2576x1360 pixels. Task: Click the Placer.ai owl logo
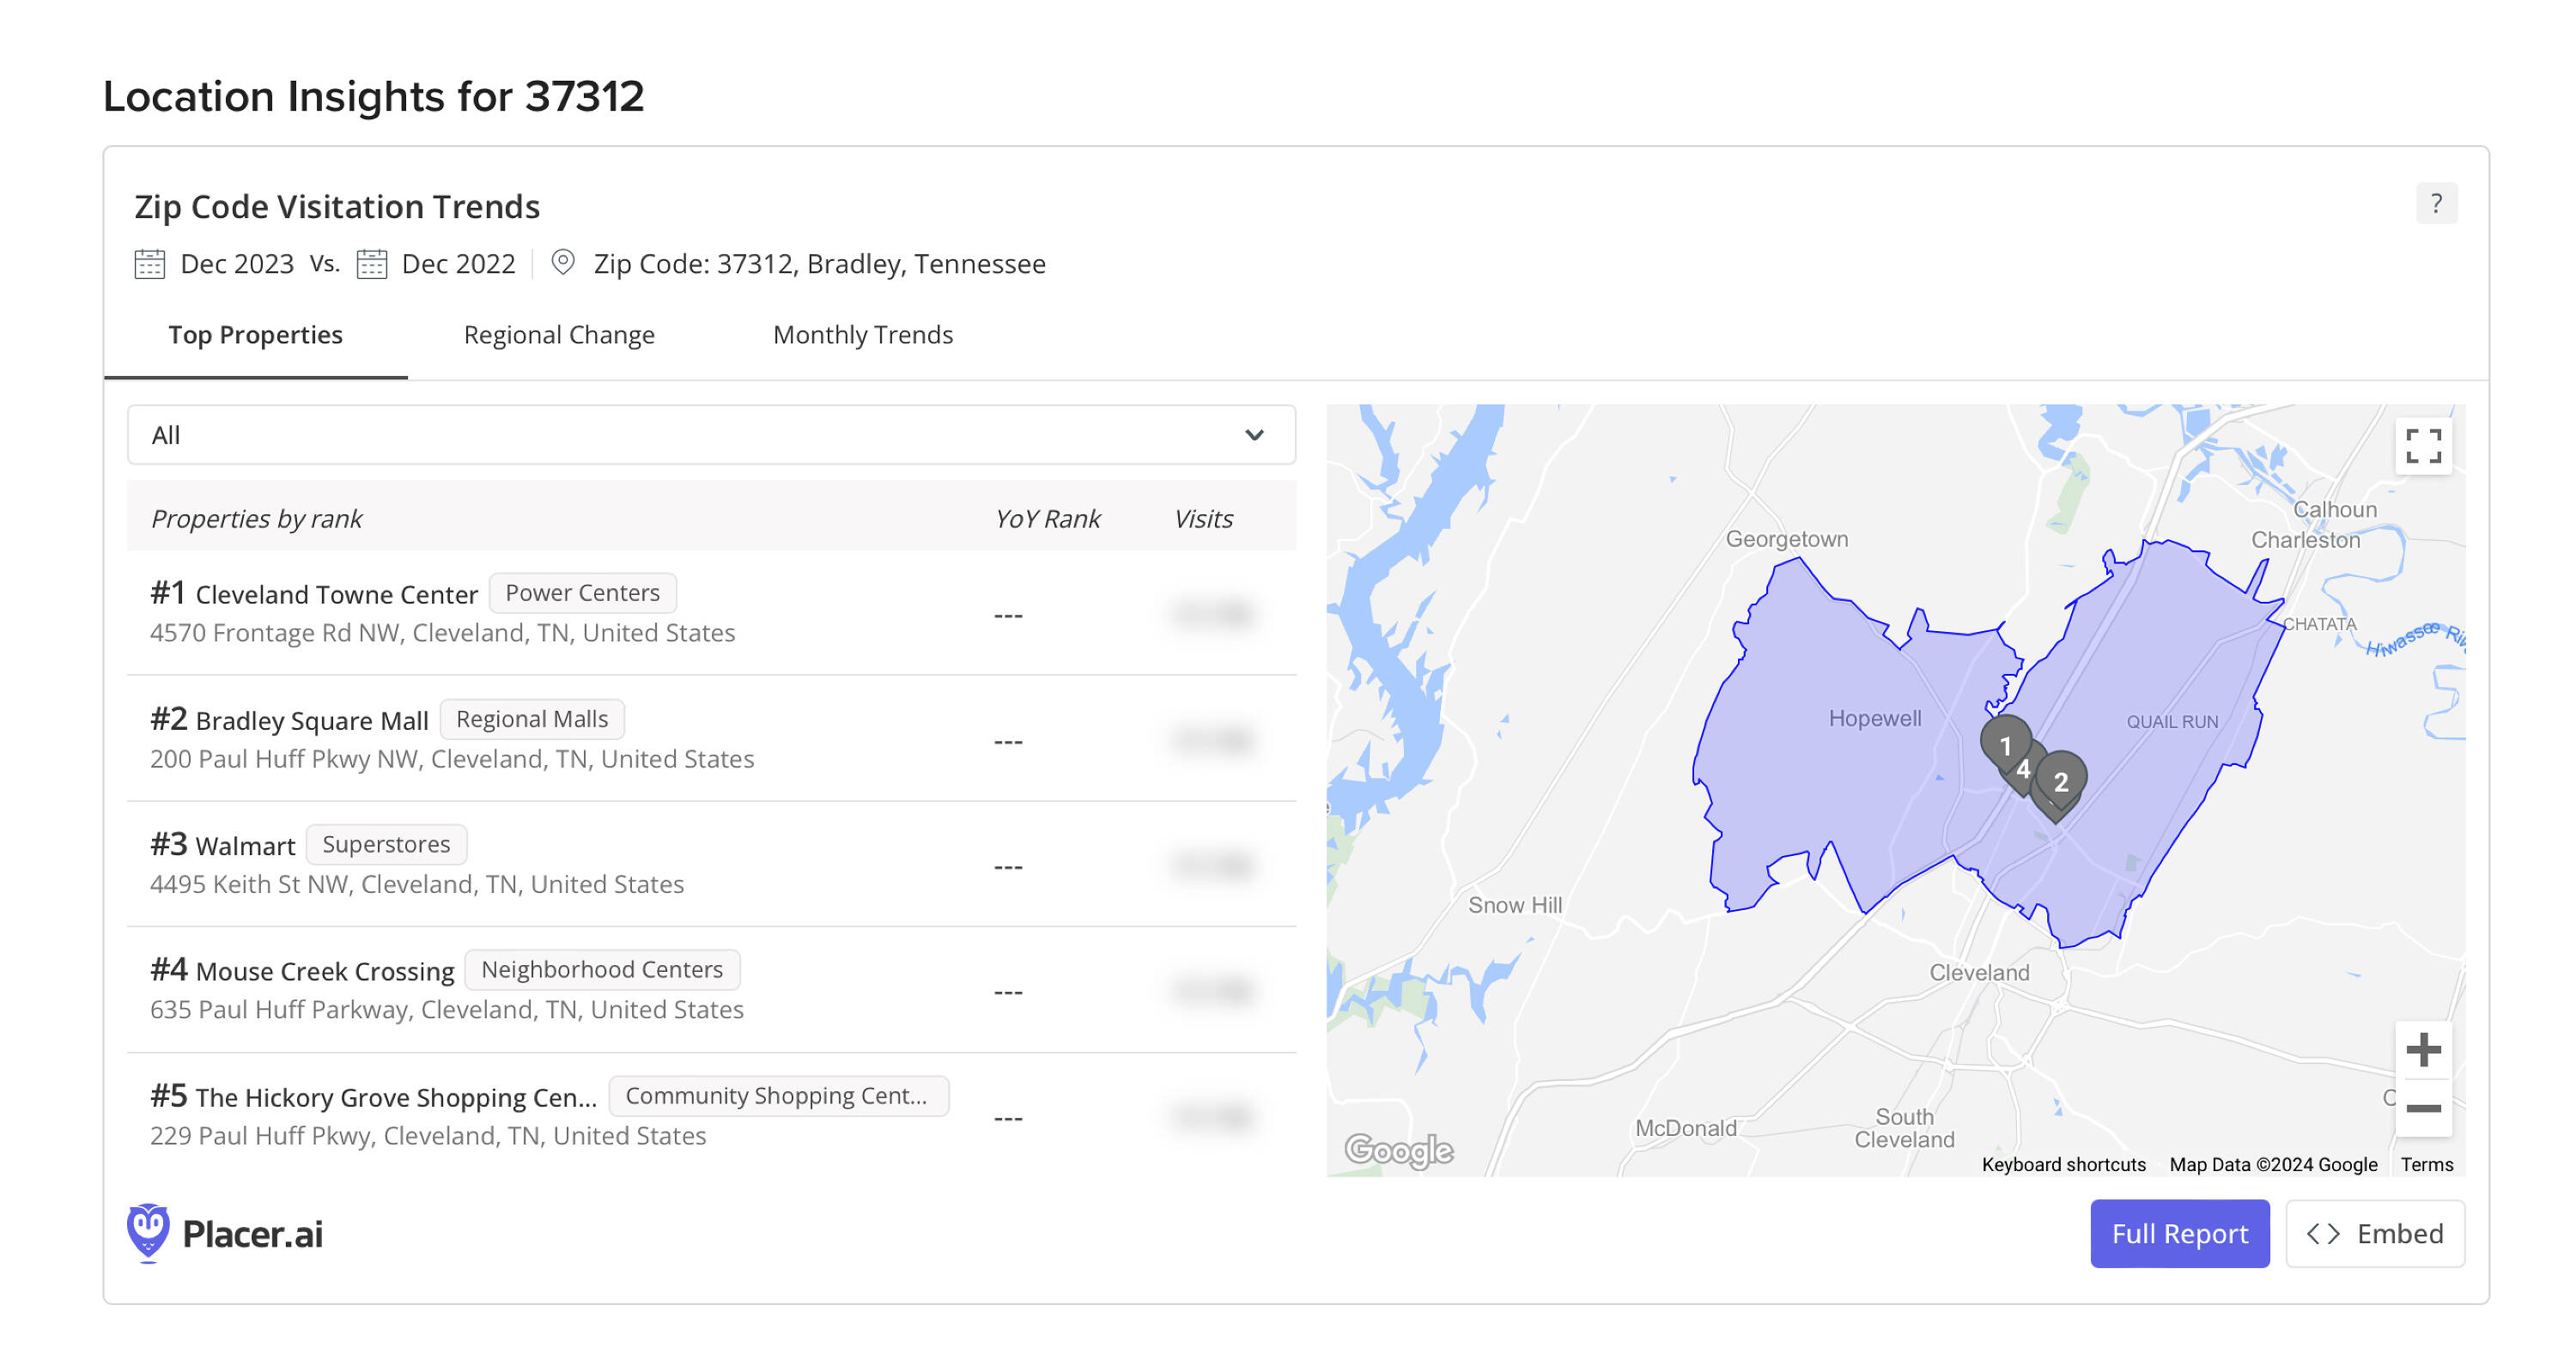coord(148,1232)
